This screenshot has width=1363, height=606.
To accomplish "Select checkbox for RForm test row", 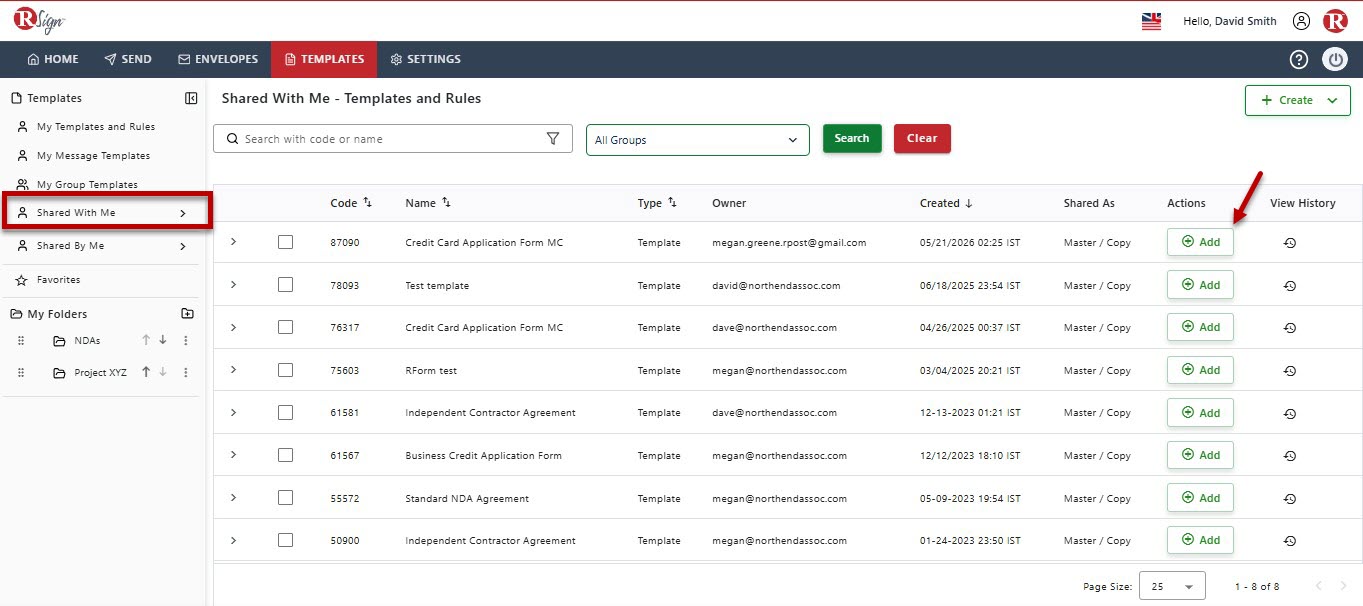I will coord(286,370).
